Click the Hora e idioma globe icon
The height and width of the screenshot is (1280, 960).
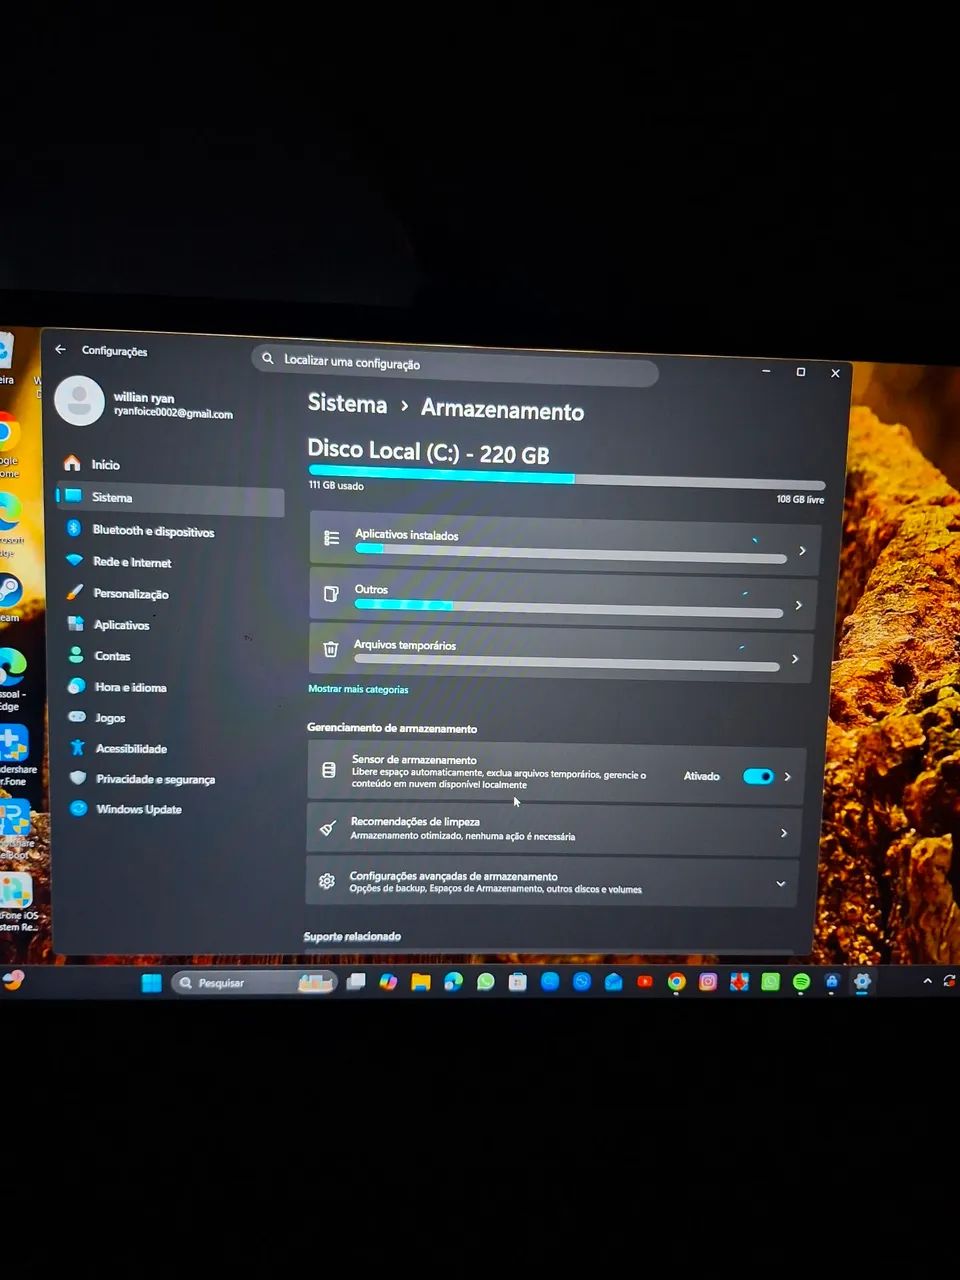tap(77, 686)
